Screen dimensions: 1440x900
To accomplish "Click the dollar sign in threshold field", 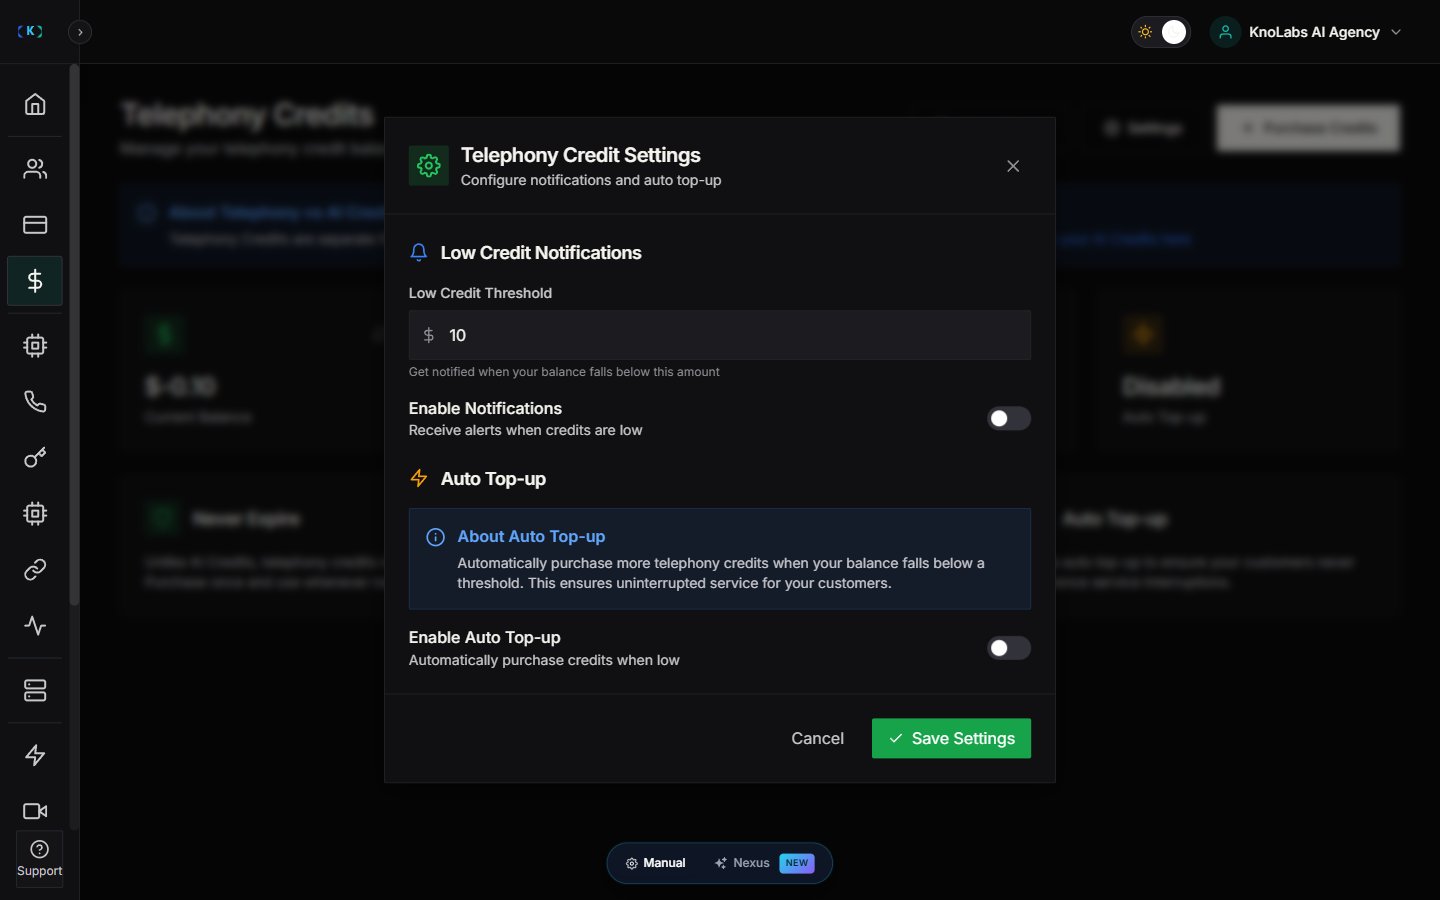I will [x=429, y=335].
